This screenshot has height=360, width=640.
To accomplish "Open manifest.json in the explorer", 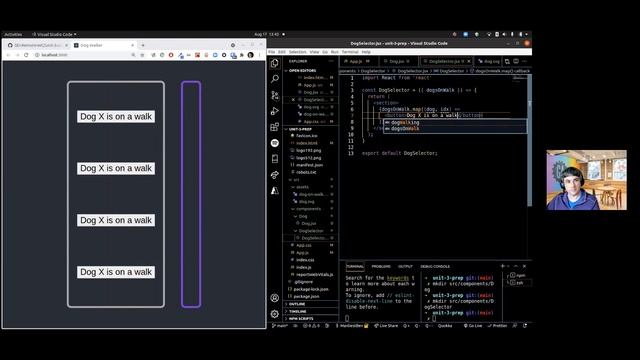I will coord(310,165).
